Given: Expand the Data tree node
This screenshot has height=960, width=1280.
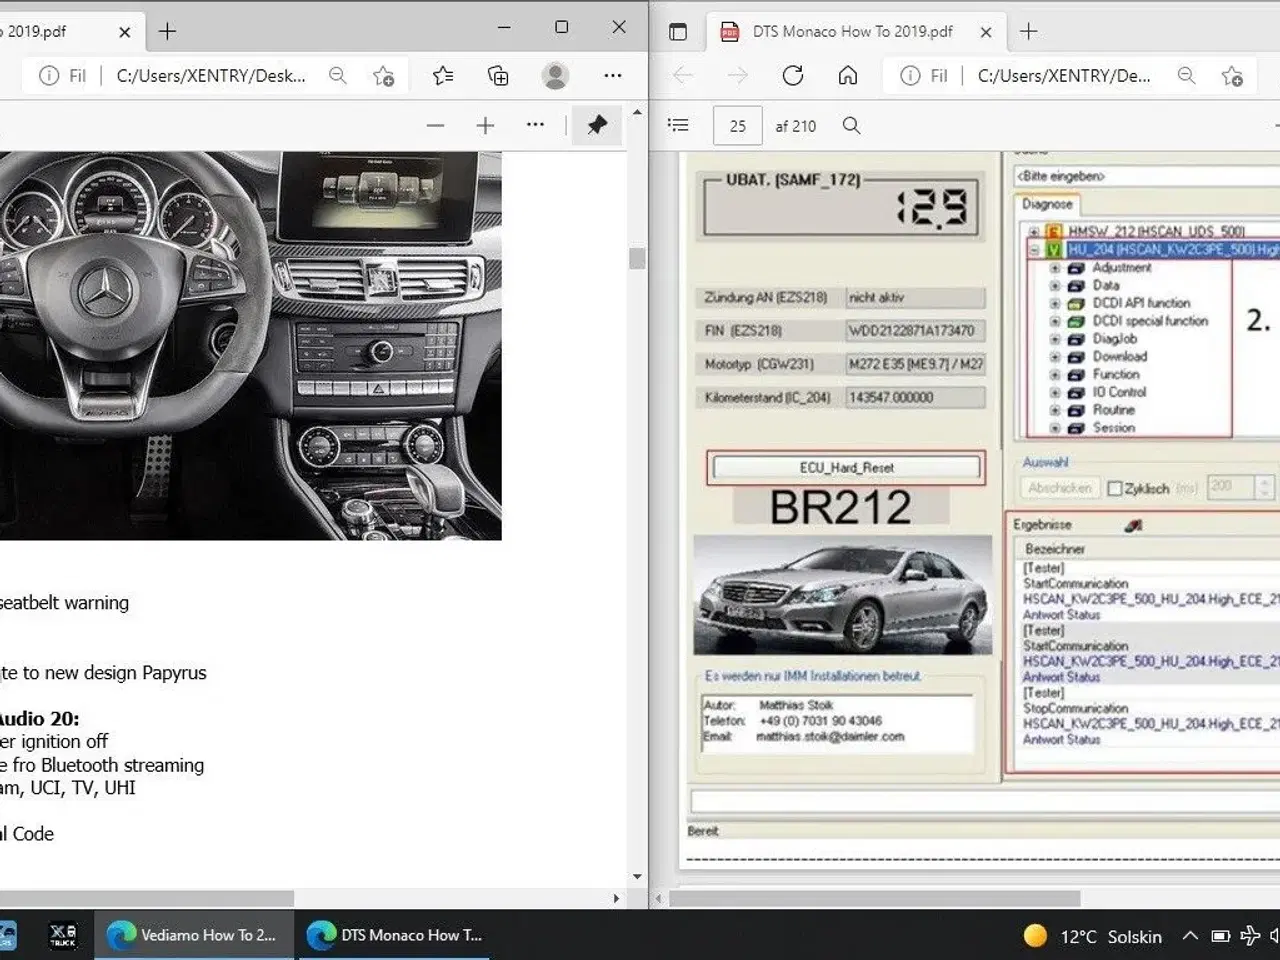Looking at the screenshot, I should tap(1054, 286).
